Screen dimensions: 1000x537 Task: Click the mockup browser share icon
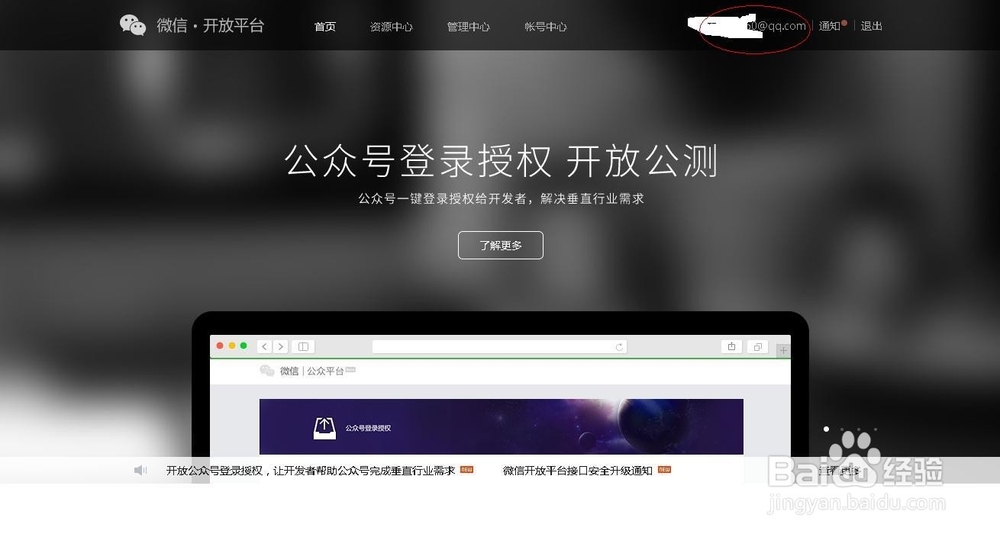[x=732, y=346]
